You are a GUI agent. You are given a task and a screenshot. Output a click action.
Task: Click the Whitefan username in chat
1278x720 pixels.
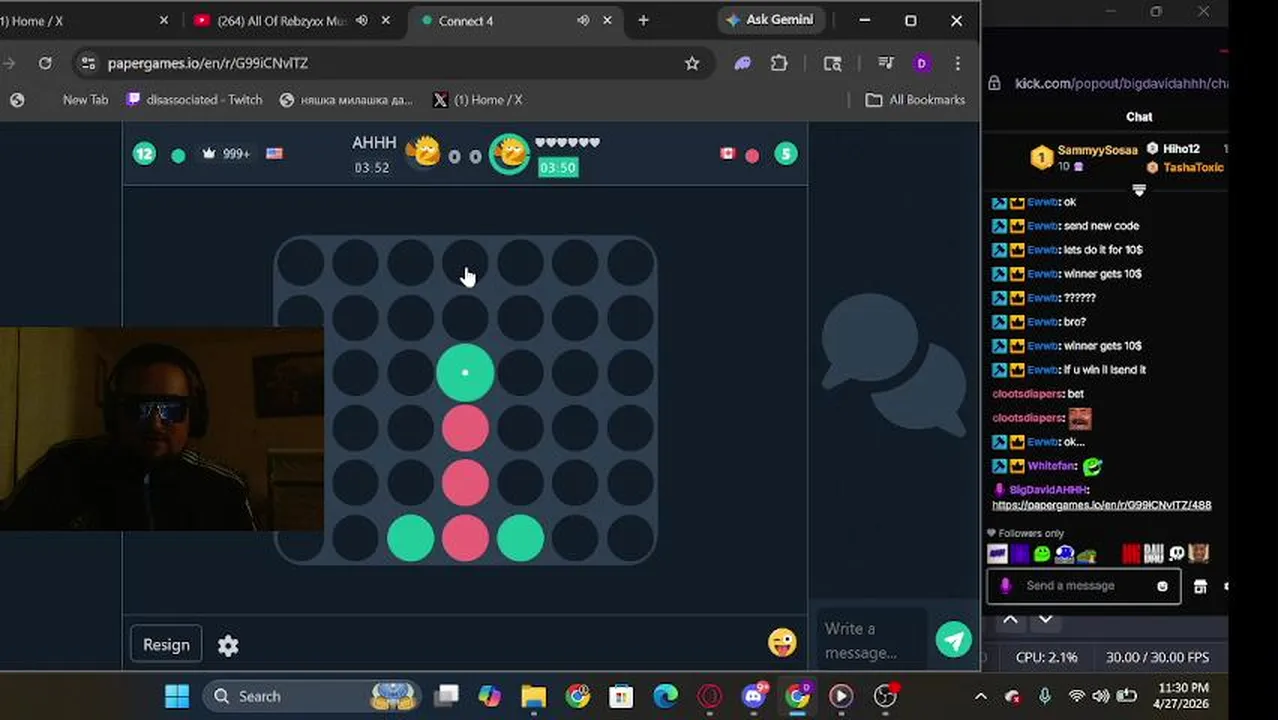coord(1051,466)
